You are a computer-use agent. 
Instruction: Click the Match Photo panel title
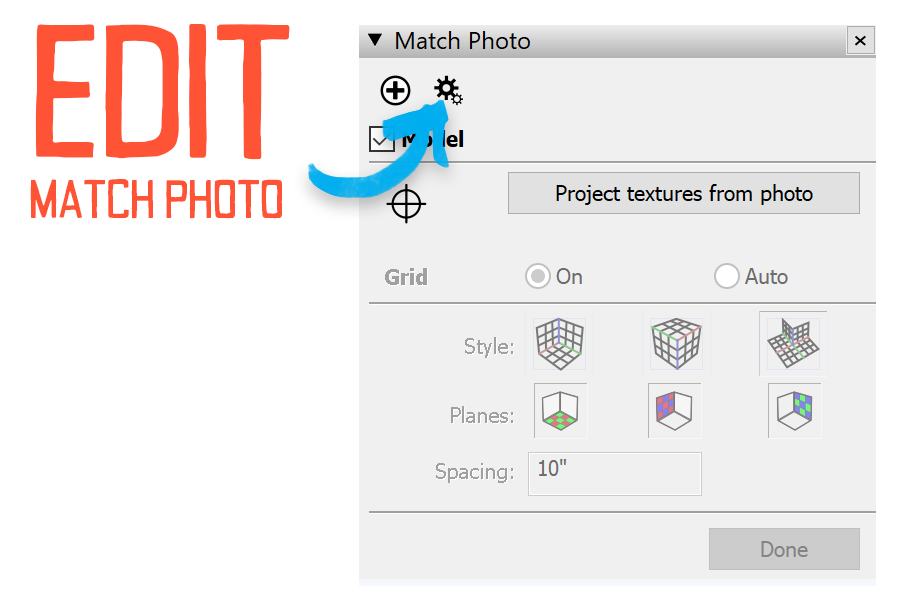click(462, 41)
